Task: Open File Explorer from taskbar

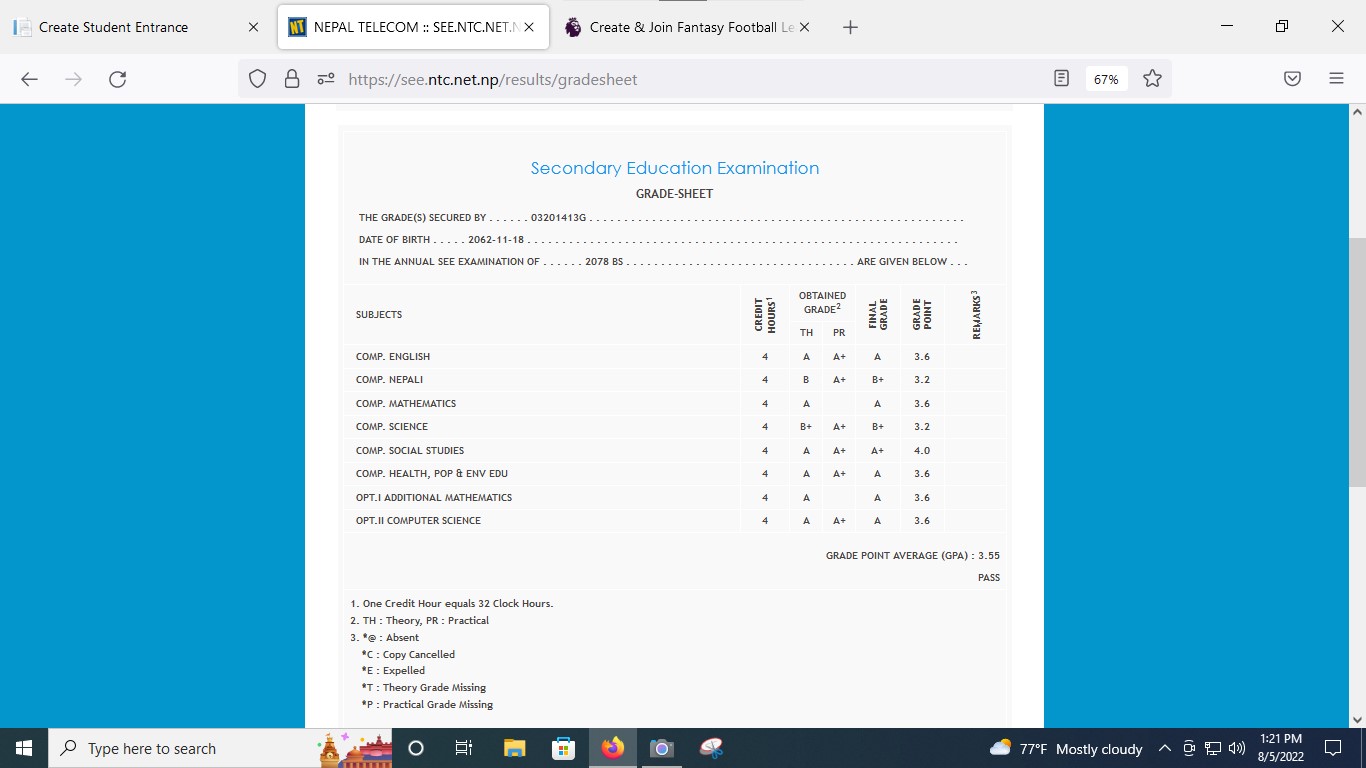Action: (x=514, y=748)
